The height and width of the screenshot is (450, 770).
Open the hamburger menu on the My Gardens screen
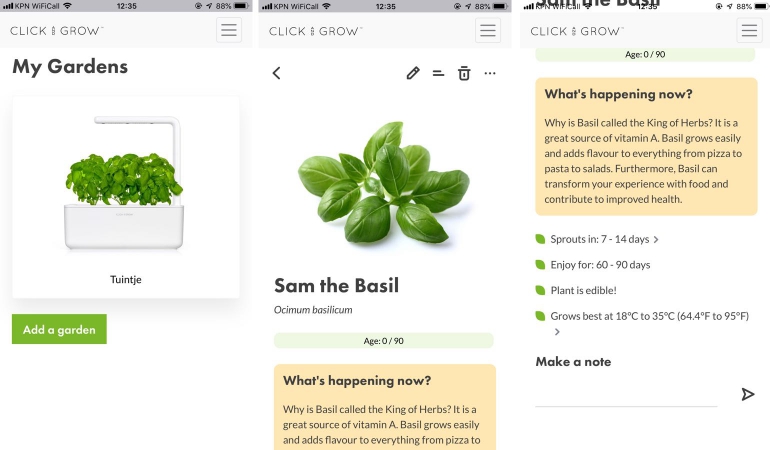(x=229, y=30)
